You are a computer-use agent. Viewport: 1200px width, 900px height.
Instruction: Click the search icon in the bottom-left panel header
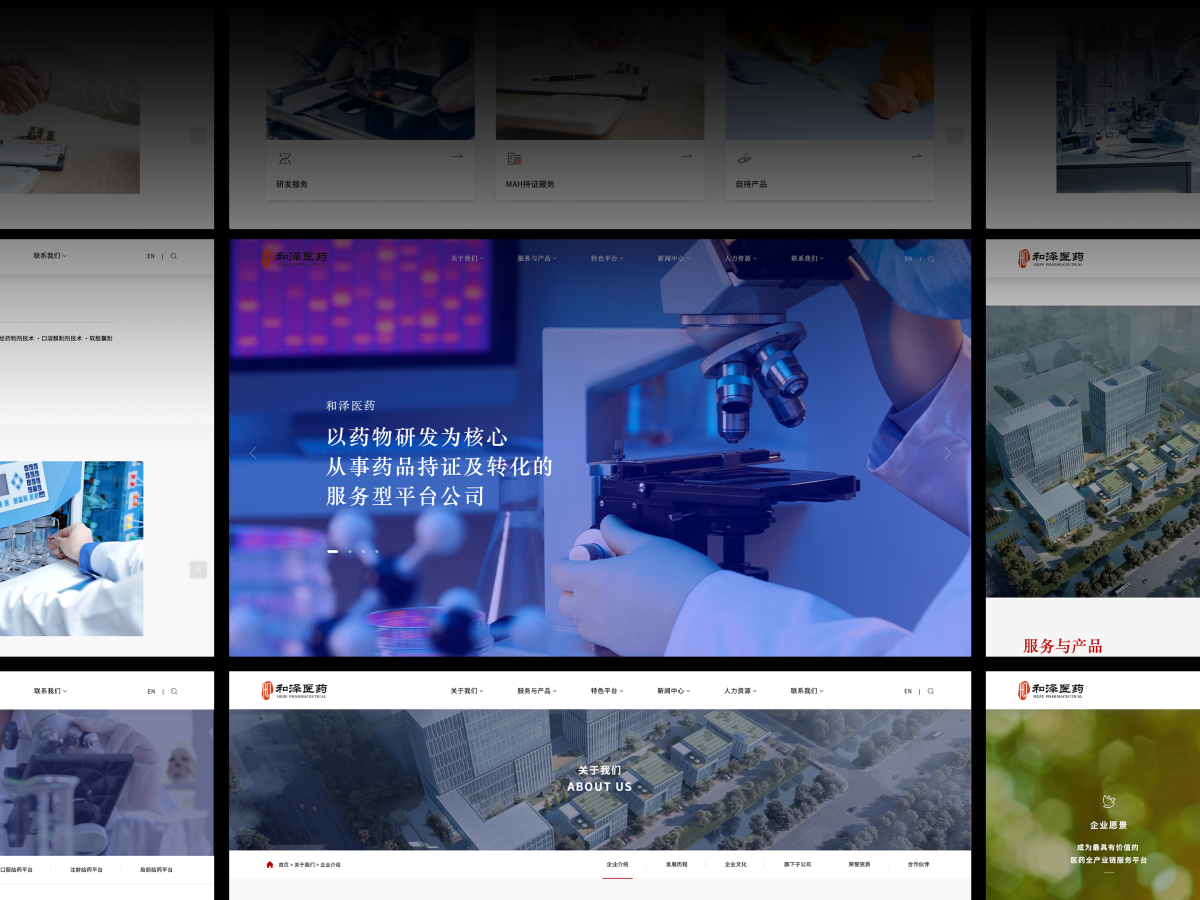(174, 691)
